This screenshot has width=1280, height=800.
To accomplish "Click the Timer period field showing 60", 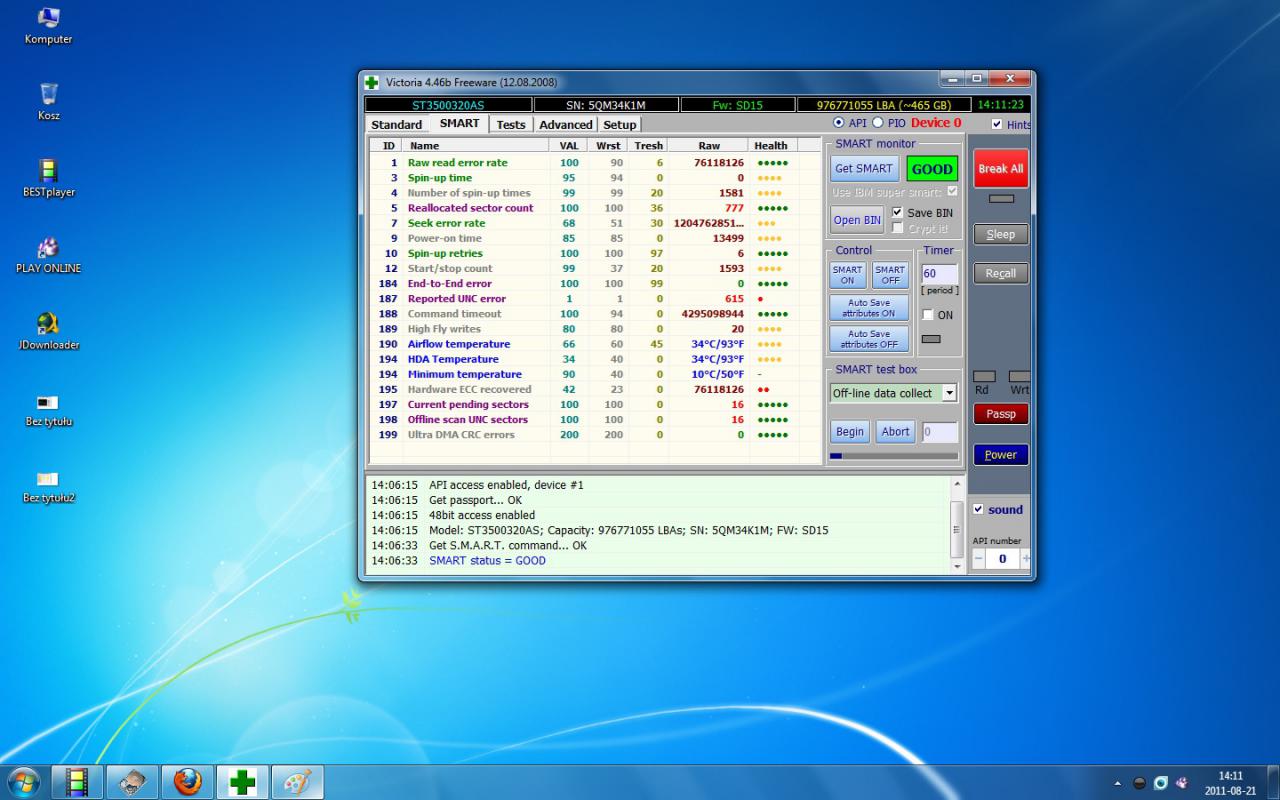I will (939, 274).
